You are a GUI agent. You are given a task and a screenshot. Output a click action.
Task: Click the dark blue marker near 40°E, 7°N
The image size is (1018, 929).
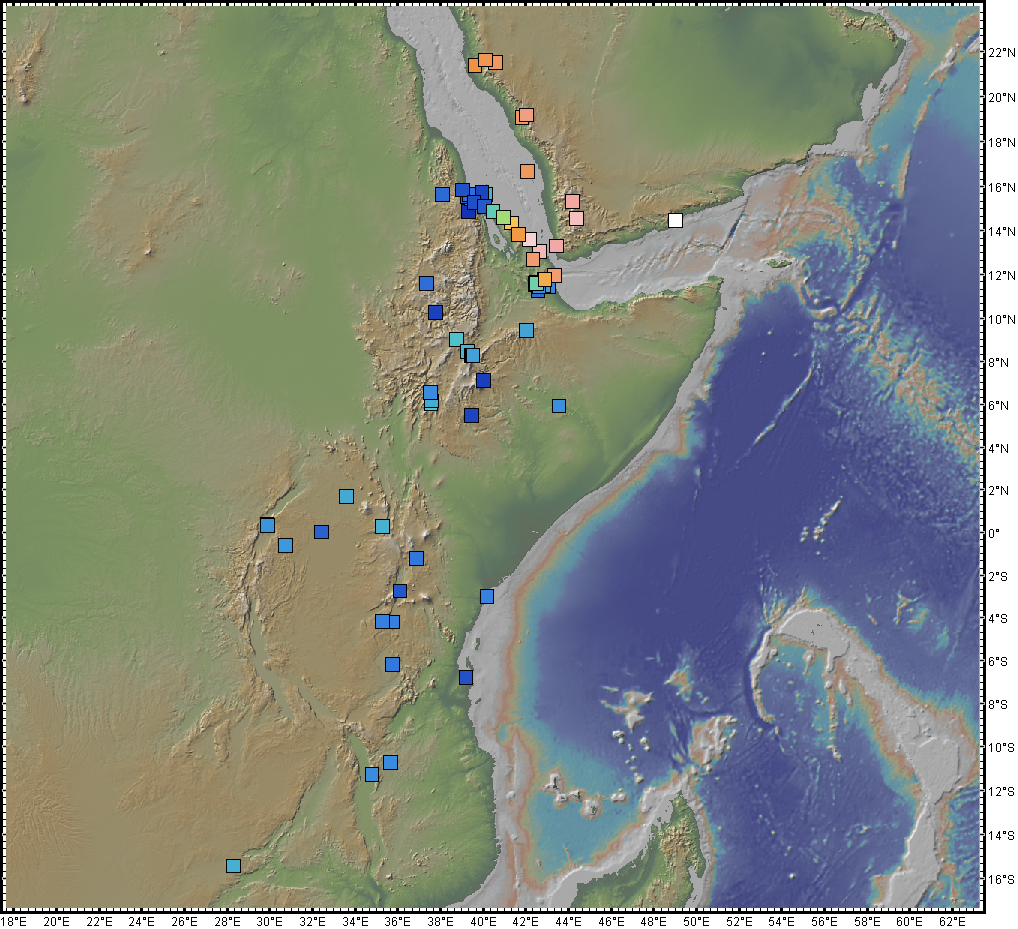(483, 380)
